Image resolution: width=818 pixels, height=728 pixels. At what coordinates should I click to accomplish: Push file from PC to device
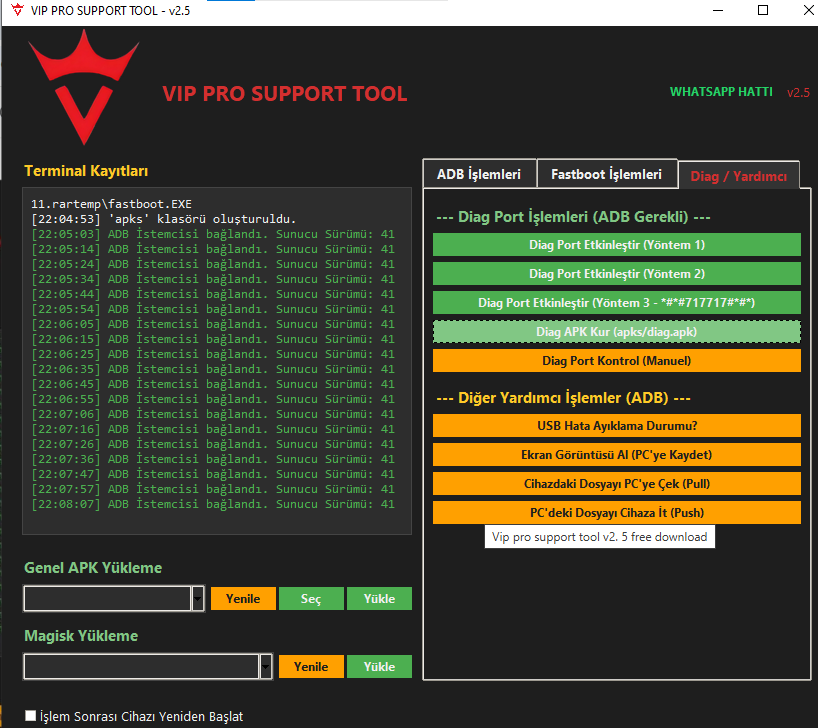coord(616,512)
